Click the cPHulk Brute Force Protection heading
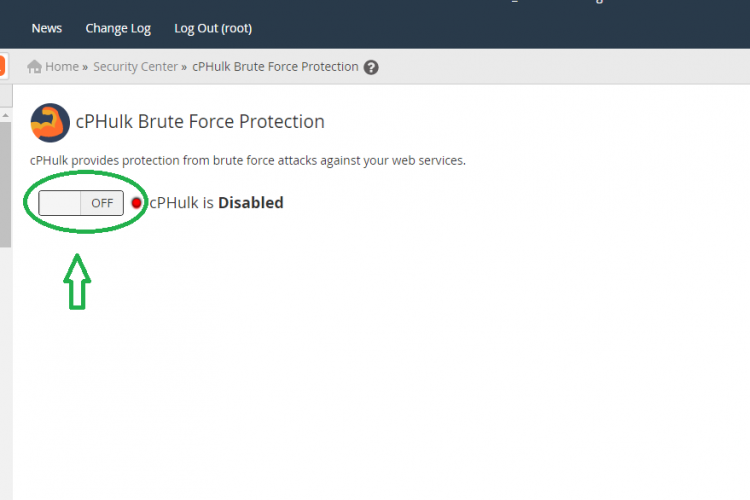This screenshot has width=750, height=500. point(200,122)
